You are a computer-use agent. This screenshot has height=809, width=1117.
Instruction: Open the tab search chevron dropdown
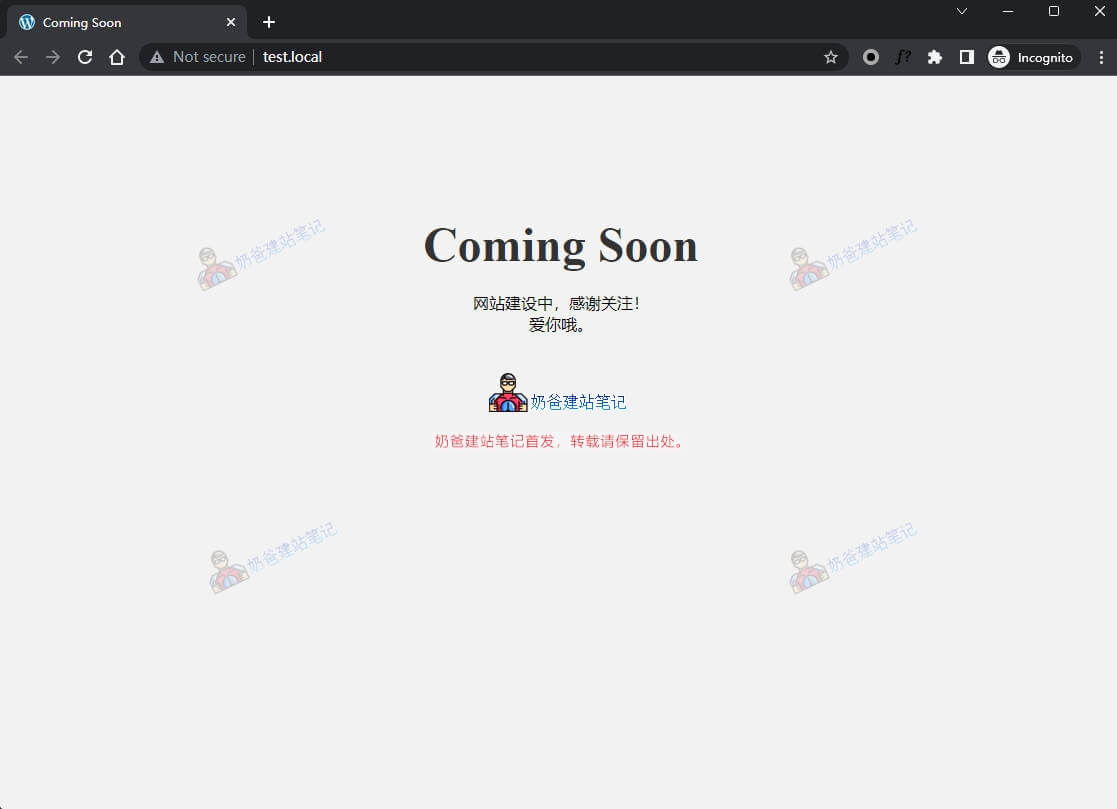[x=961, y=11]
